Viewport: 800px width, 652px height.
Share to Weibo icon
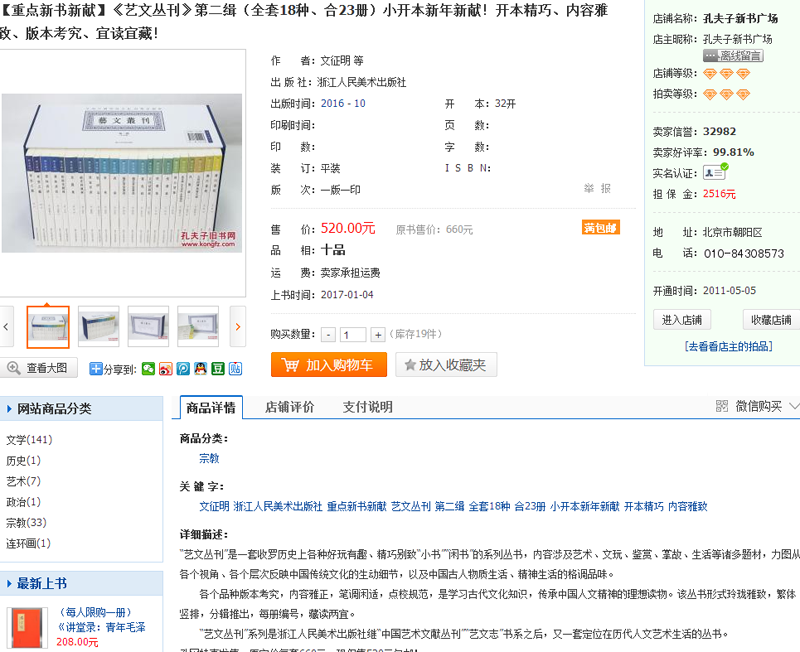coord(166,368)
